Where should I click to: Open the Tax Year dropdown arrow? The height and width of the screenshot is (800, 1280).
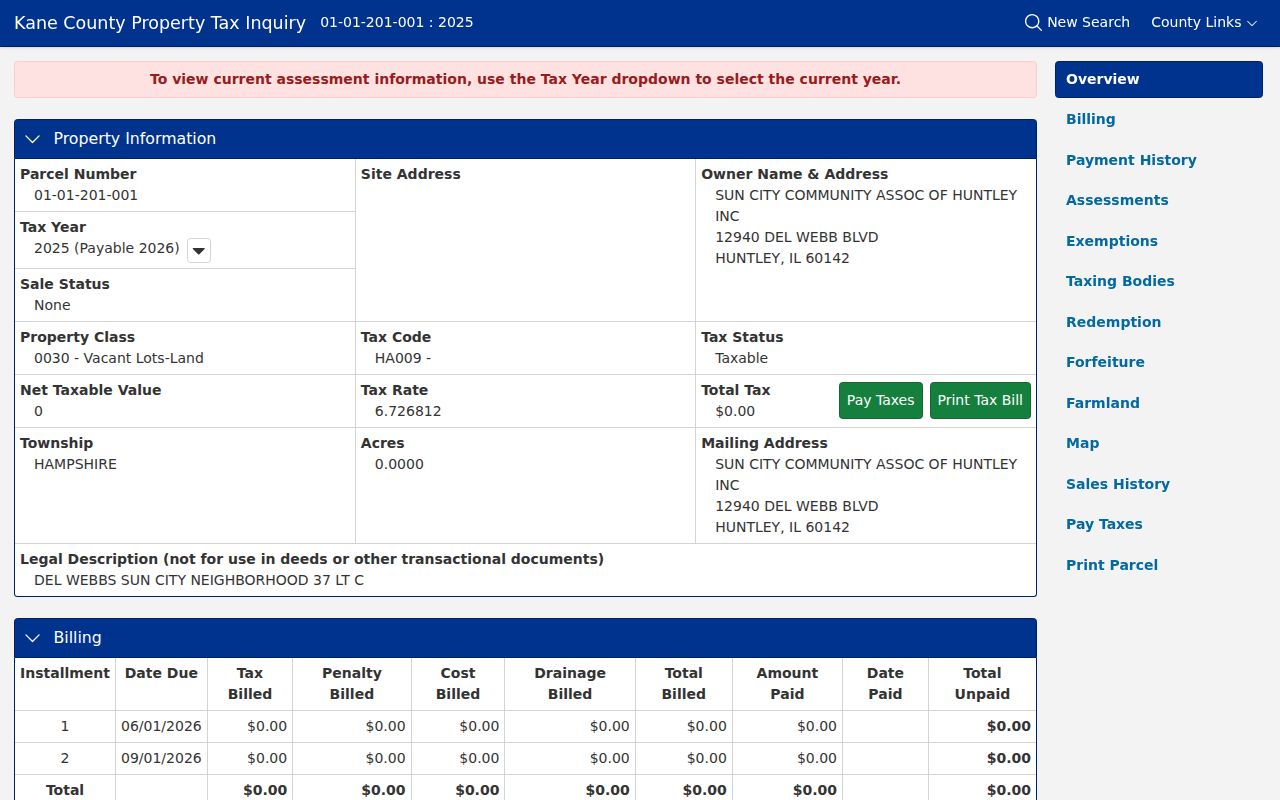coord(199,250)
